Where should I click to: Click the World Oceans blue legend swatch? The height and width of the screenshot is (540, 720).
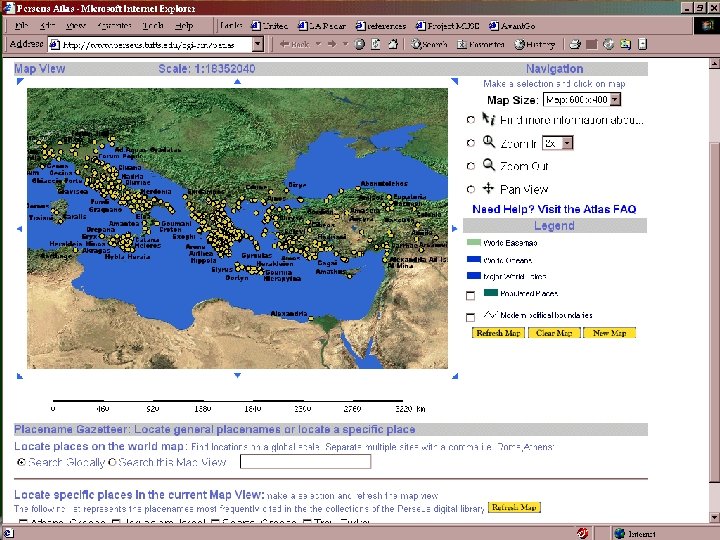click(x=474, y=259)
